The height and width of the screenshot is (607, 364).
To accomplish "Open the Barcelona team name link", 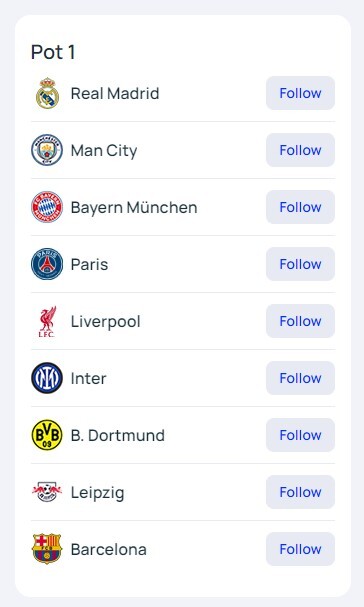I will click(109, 549).
